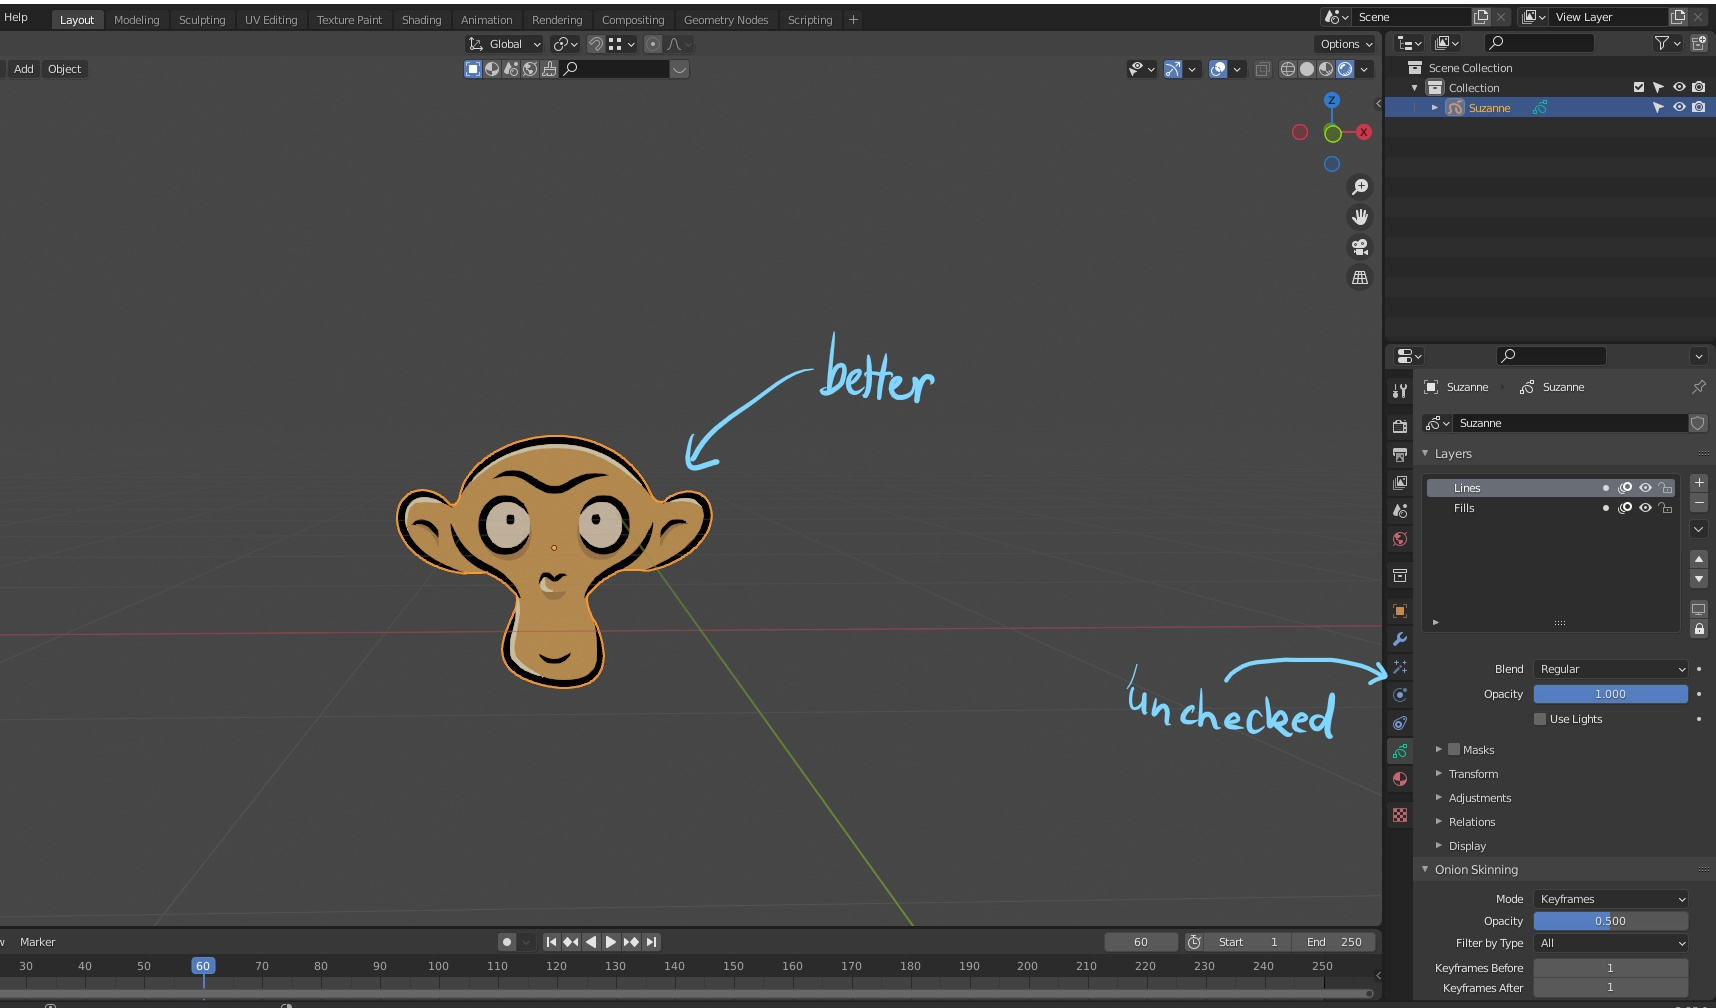Toggle viewport overlays button
Screen dimensions: 1716x1008
tap(1218, 69)
